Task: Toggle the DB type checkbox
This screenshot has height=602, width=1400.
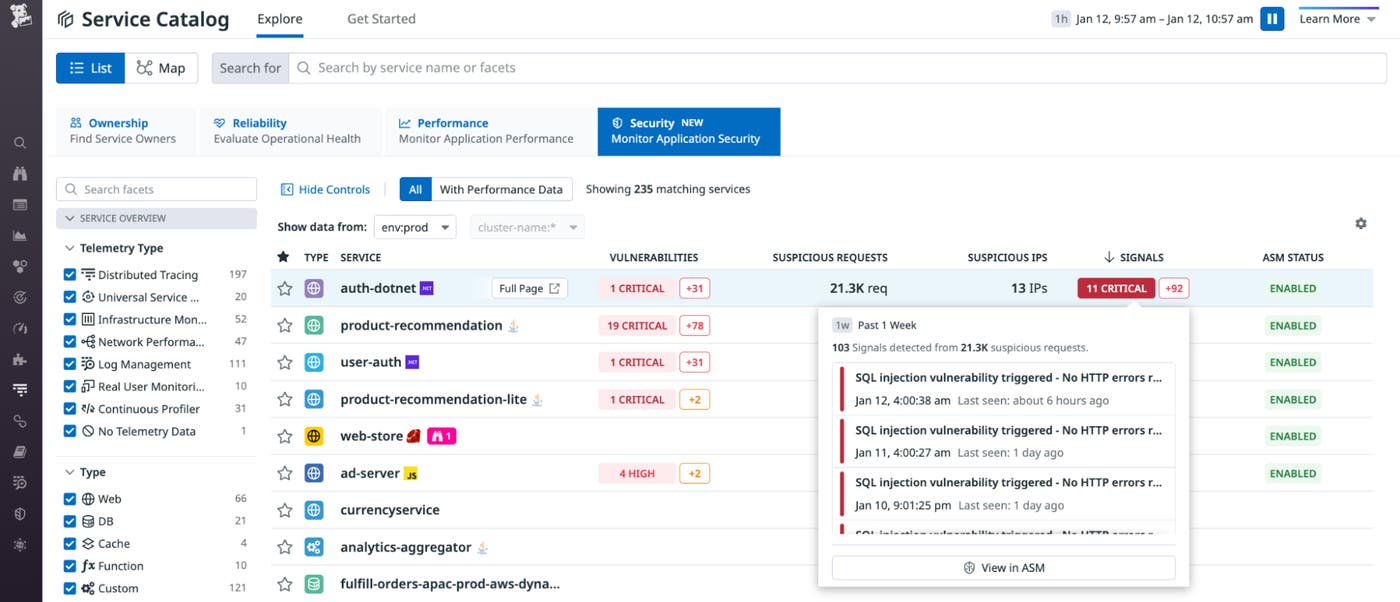Action: (70, 521)
